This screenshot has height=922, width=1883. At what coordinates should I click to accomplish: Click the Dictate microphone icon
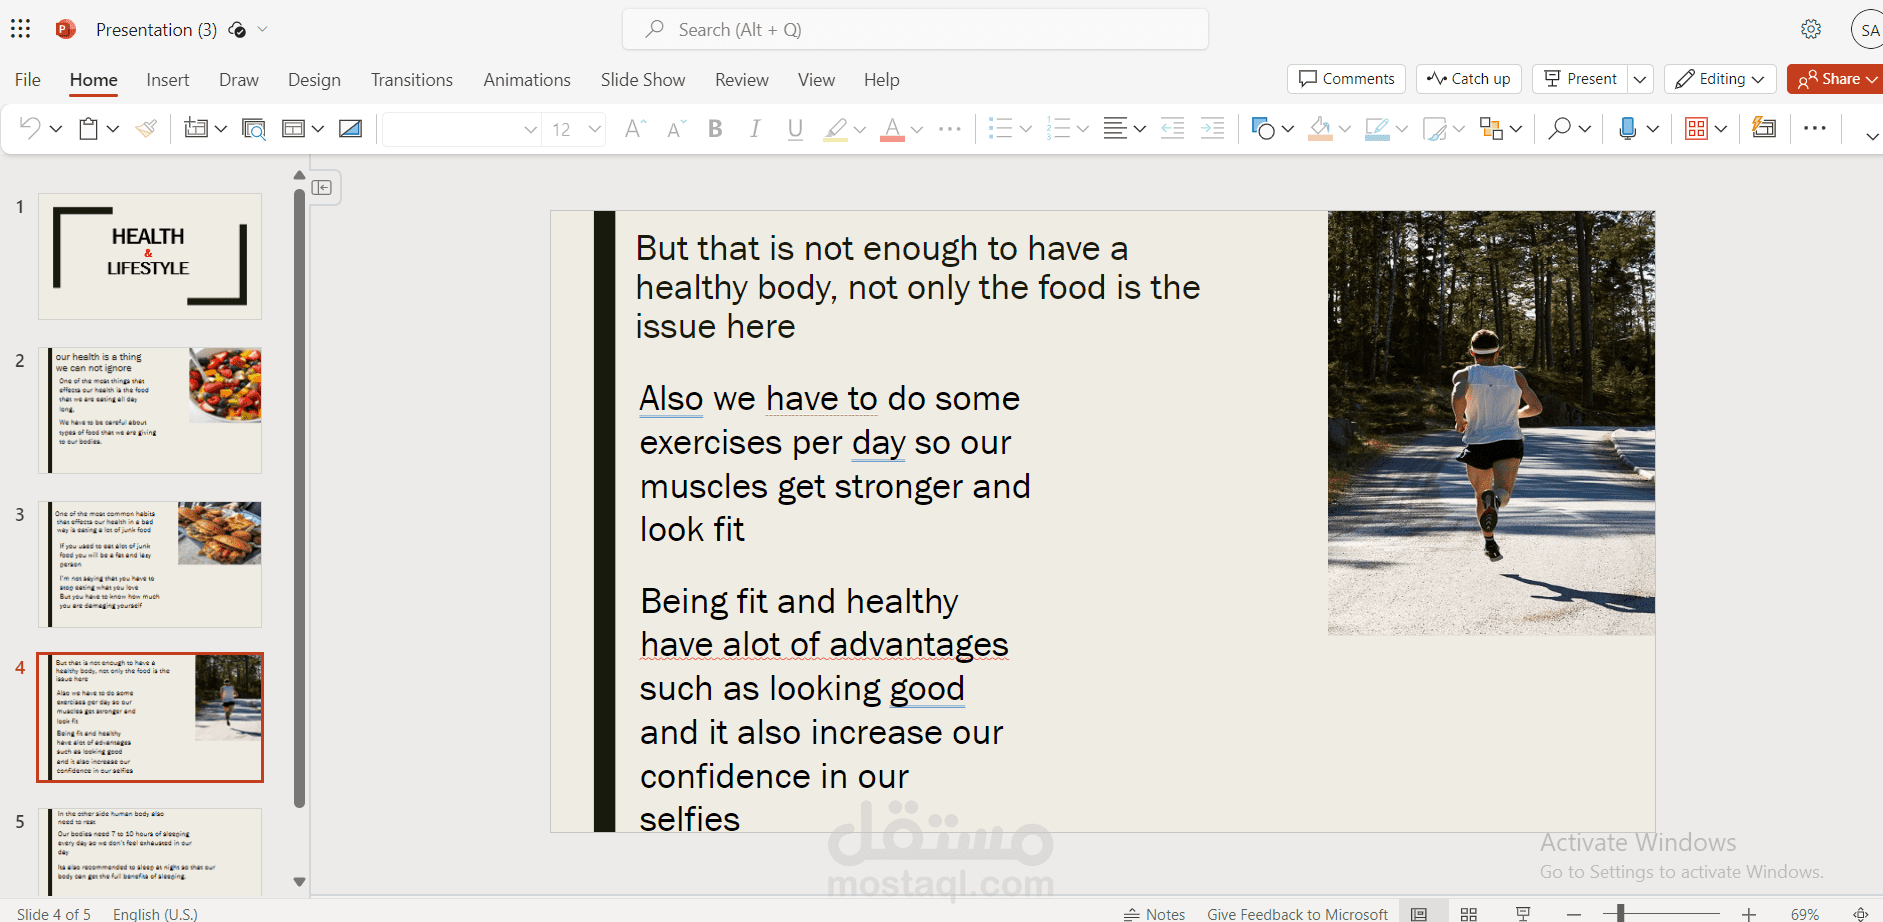click(x=1628, y=128)
